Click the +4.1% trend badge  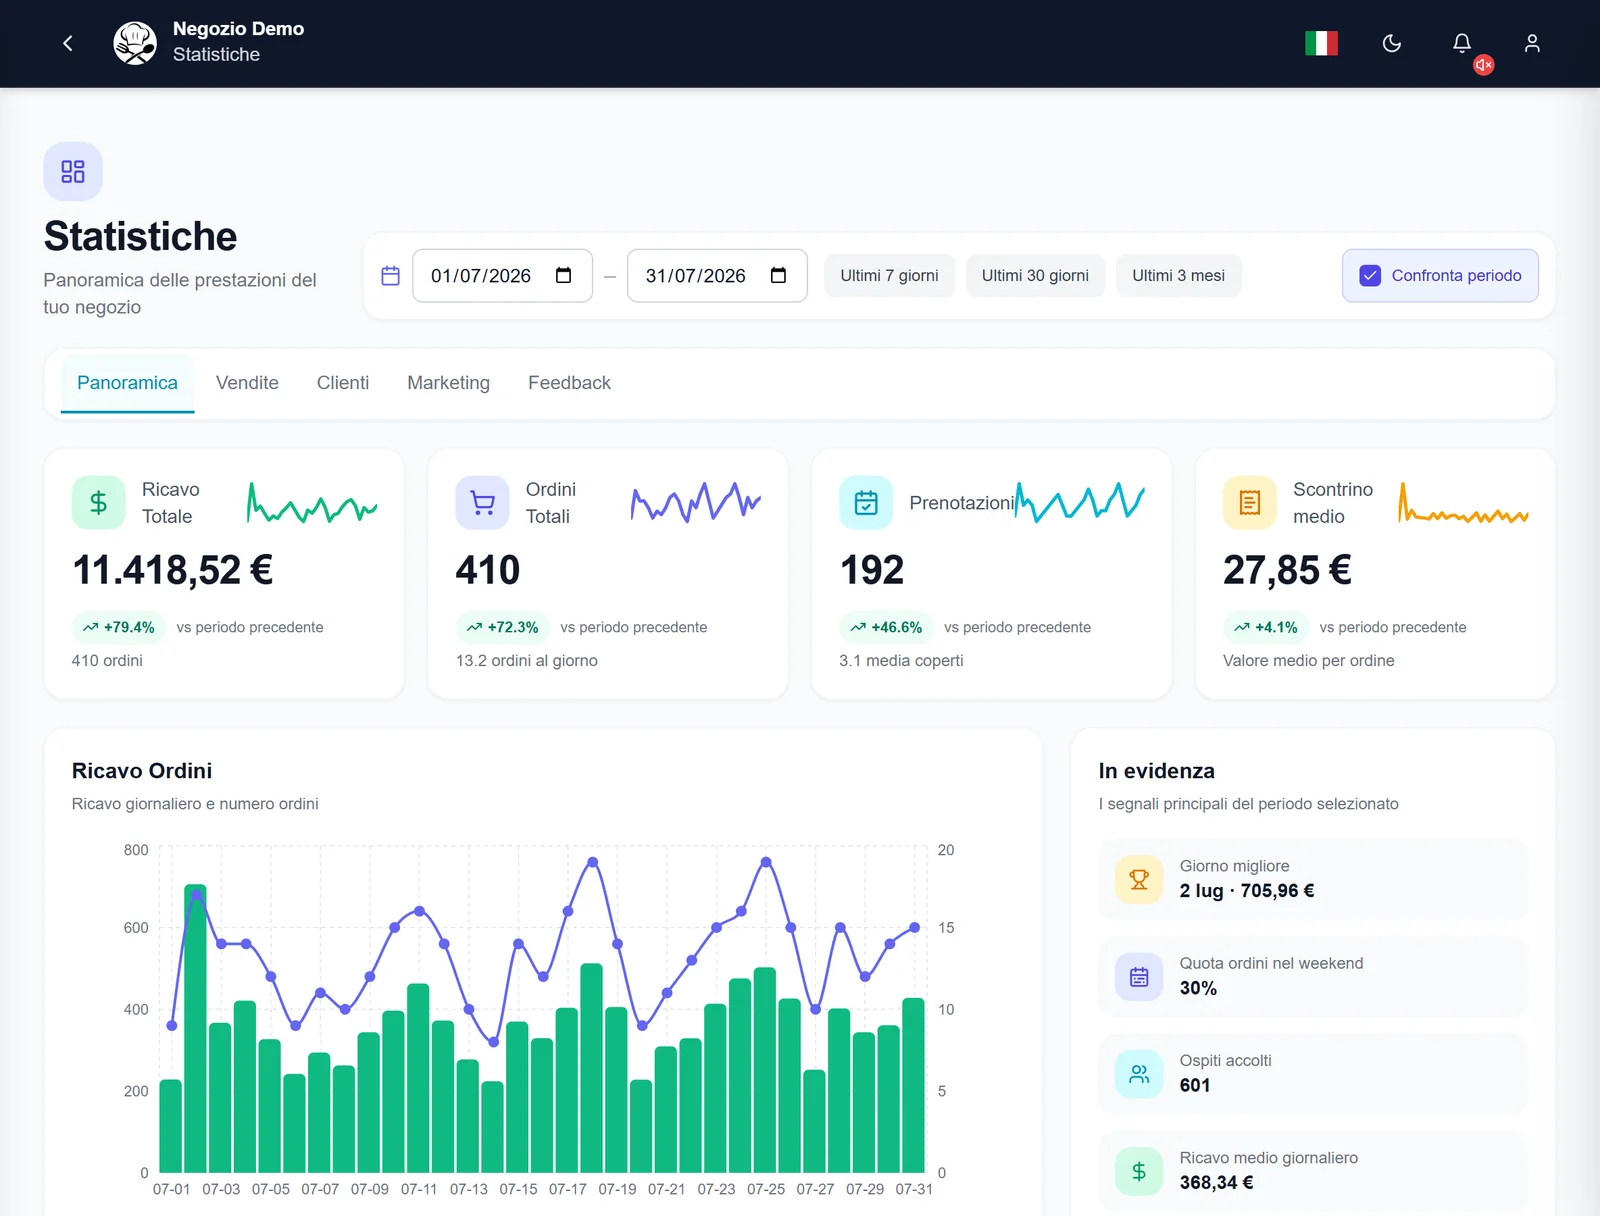point(1266,627)
